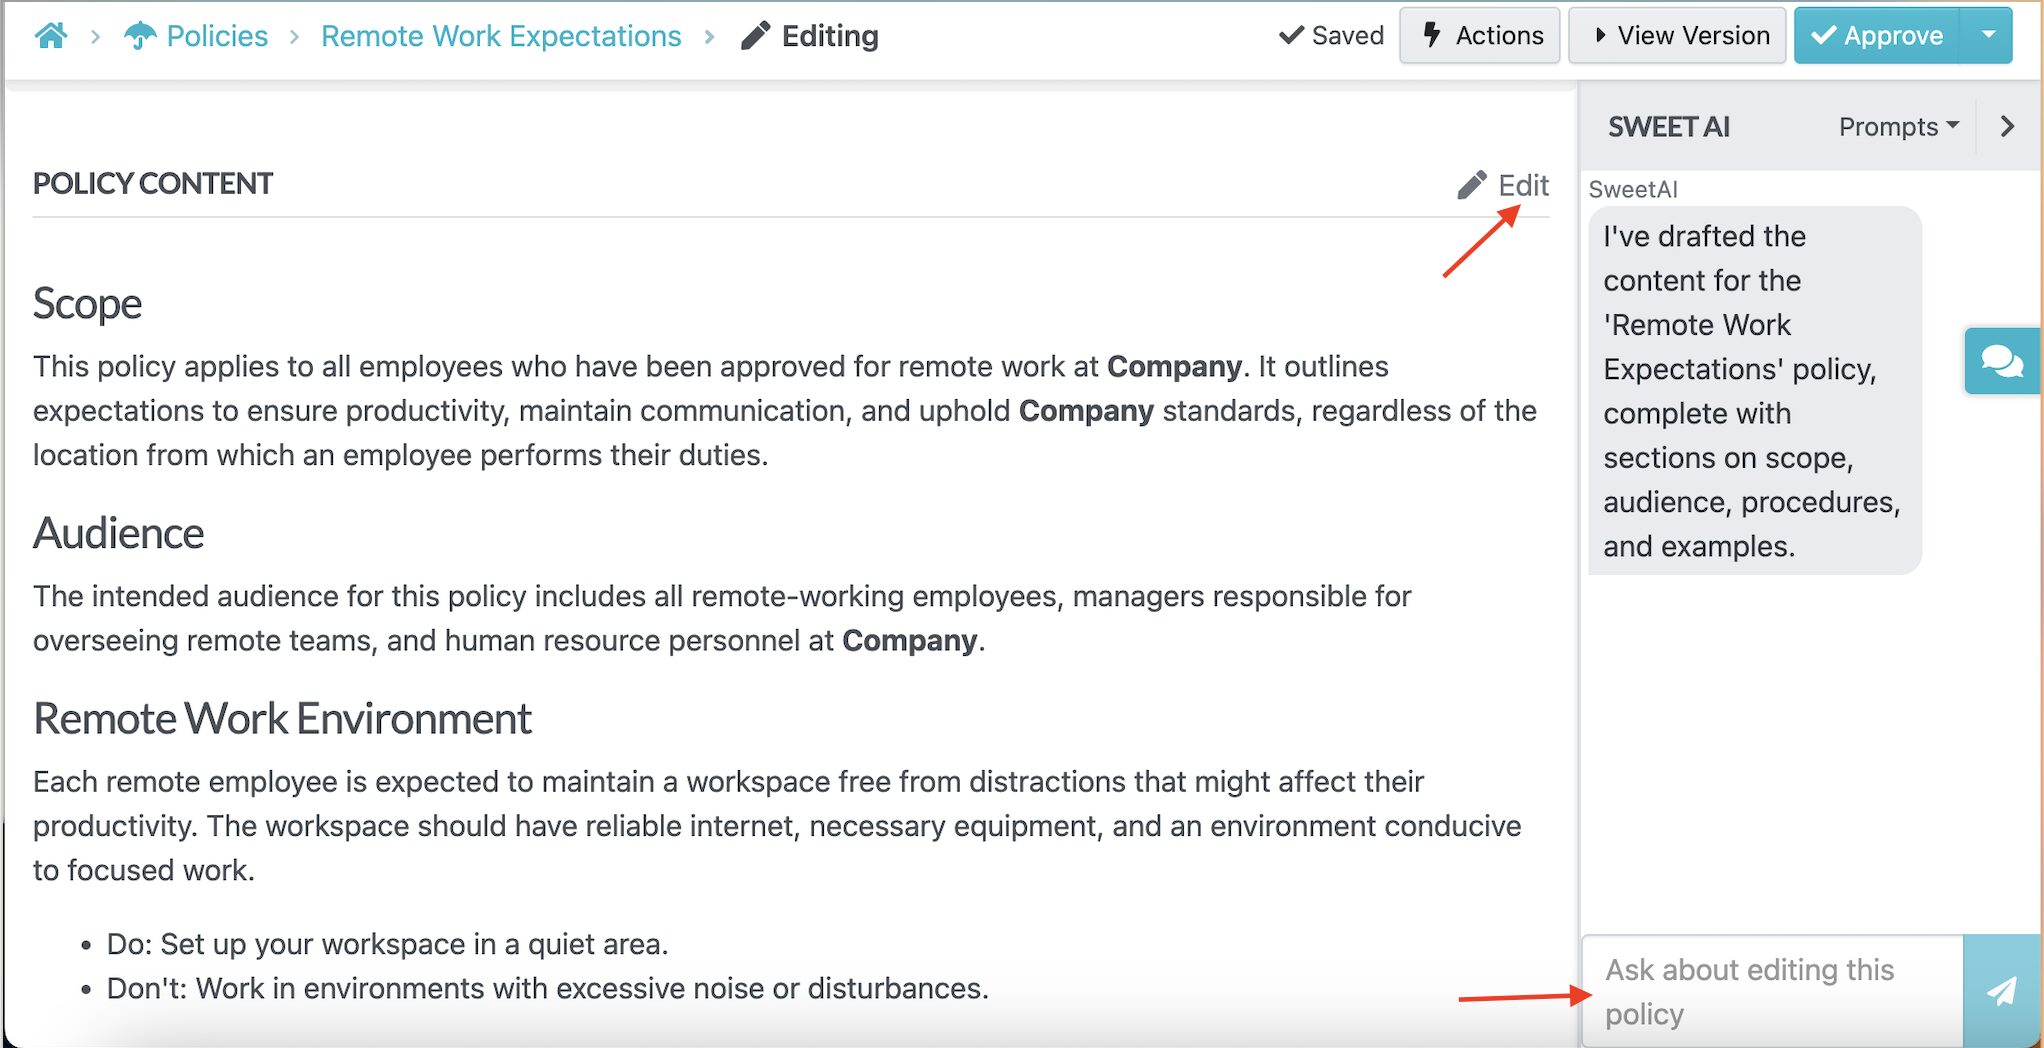Click the home icon in the breadcrumb

click(x=52, y=35)
